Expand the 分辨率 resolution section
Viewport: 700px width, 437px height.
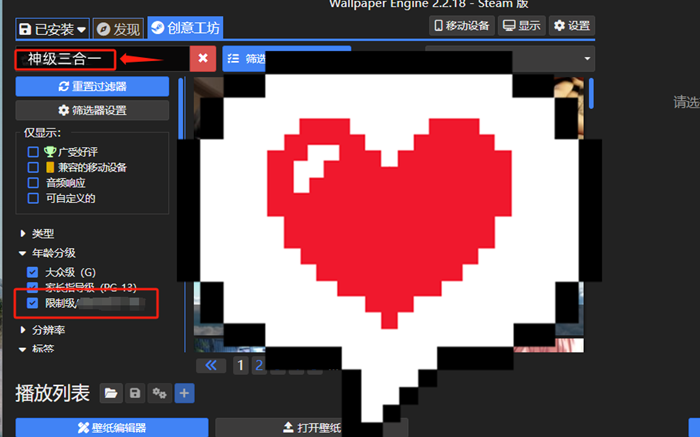(24, 329)
